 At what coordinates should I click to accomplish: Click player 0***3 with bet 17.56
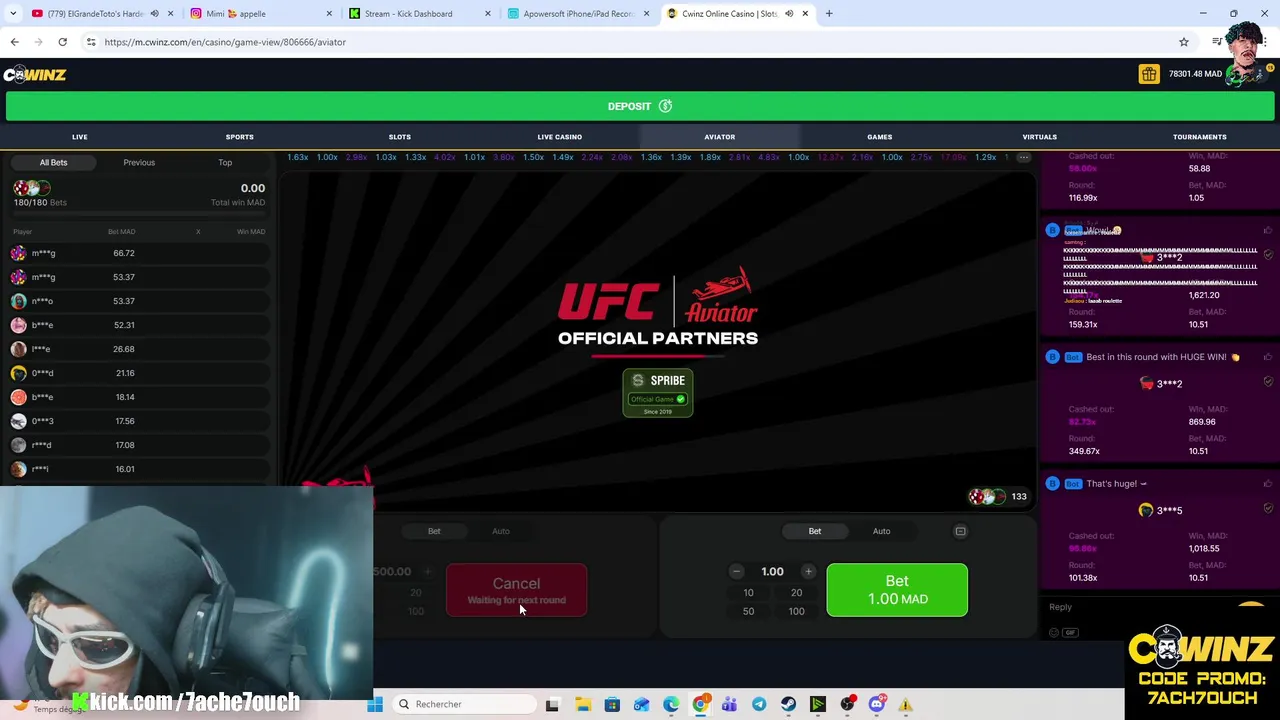(139, 421)
